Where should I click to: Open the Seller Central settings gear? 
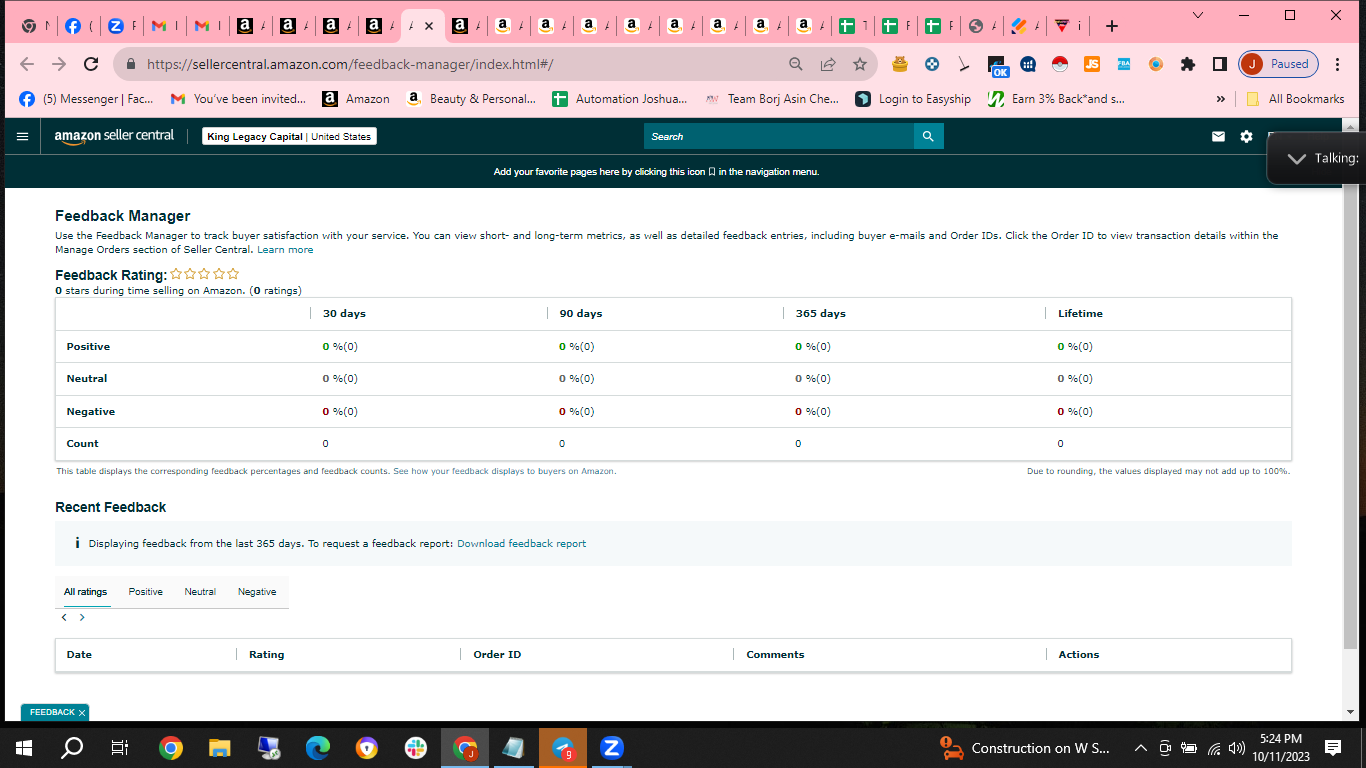[x=1246, y=136]
